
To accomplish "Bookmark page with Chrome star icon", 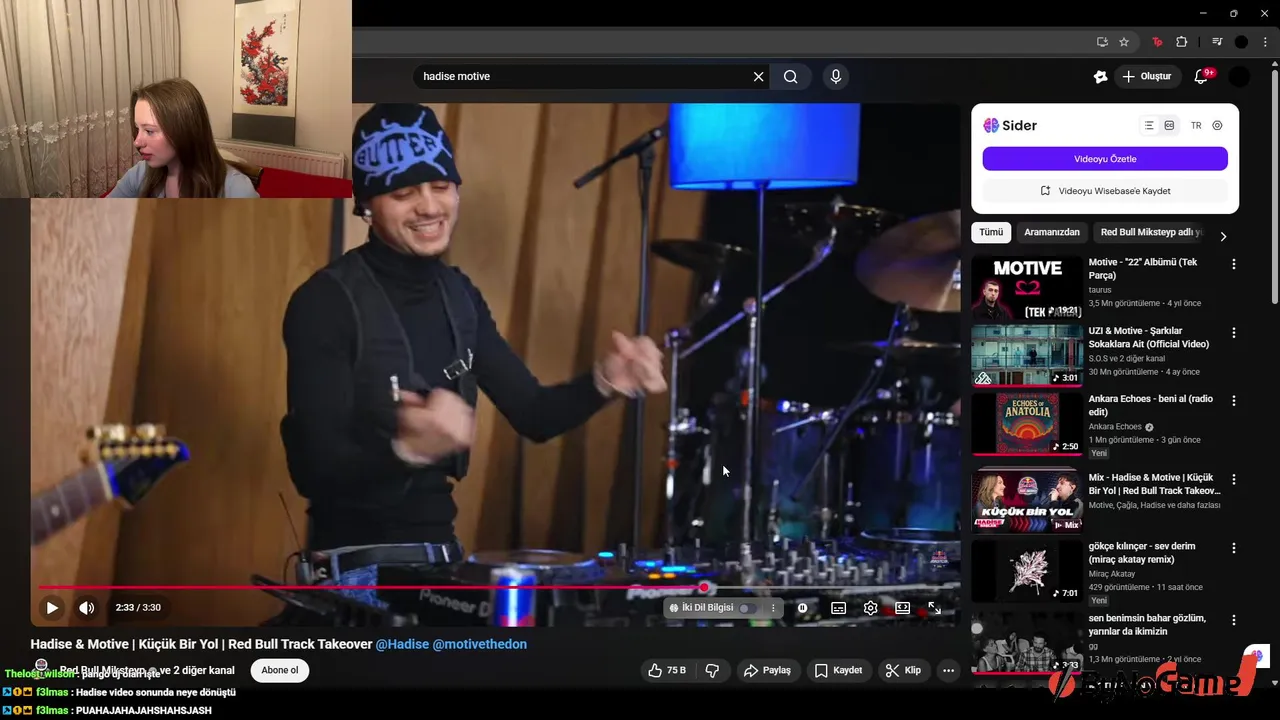I will pos(1124,42).
